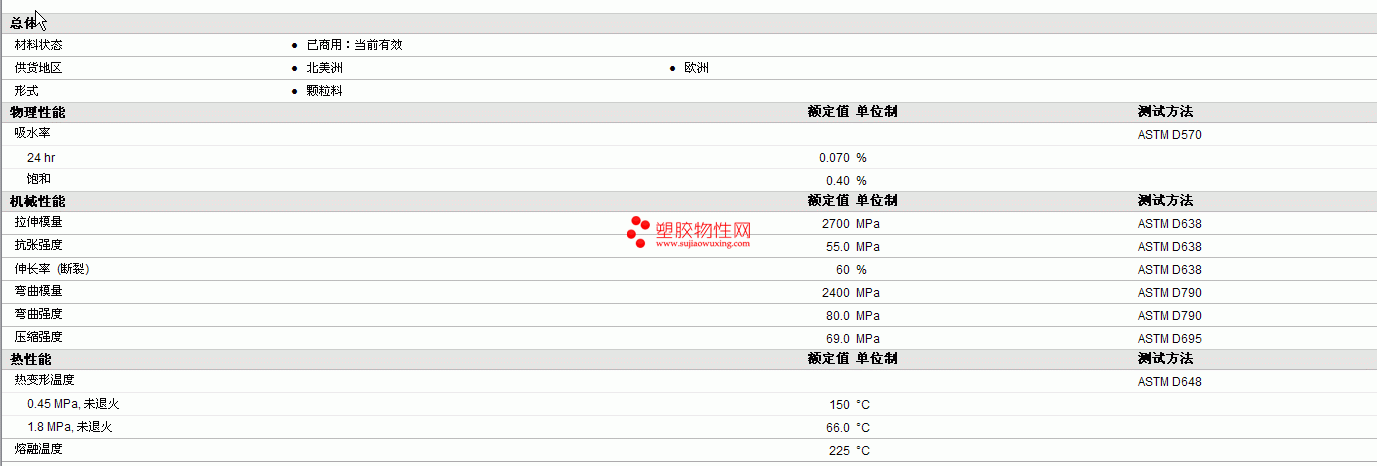Click ASTM D790 for 弯曲模量
The width and height of the screenshot is (1377, 466).
(x=1170, y=293)
